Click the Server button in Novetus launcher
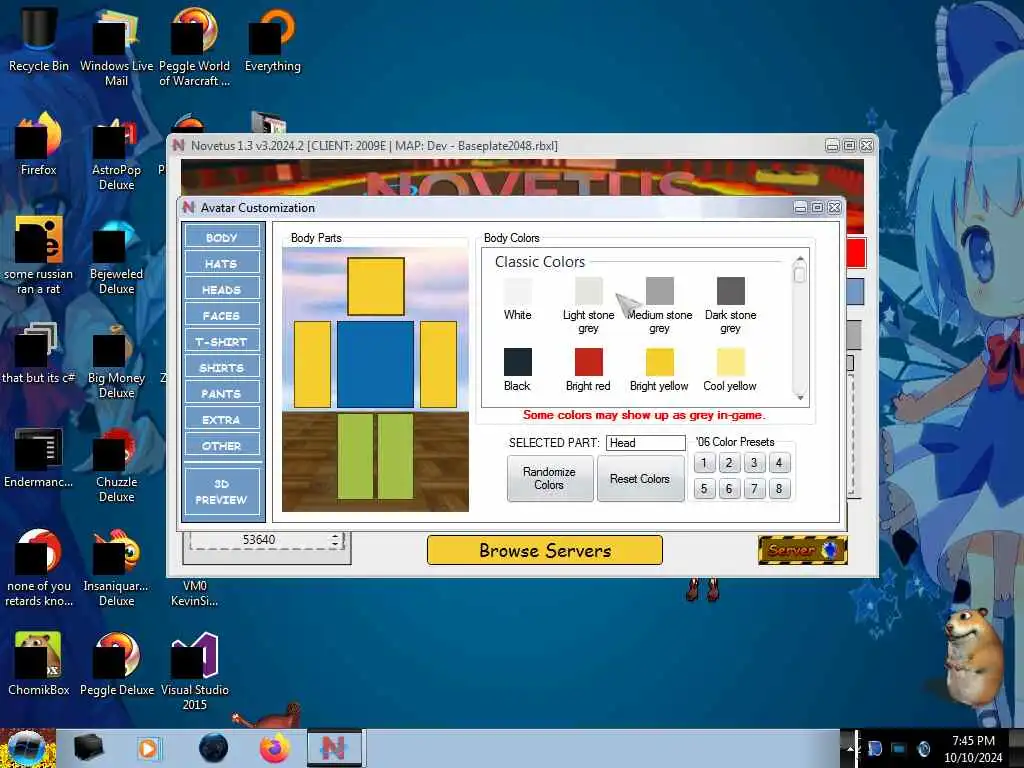This screenshot has width=1024, height=768. tap(803, 551)
